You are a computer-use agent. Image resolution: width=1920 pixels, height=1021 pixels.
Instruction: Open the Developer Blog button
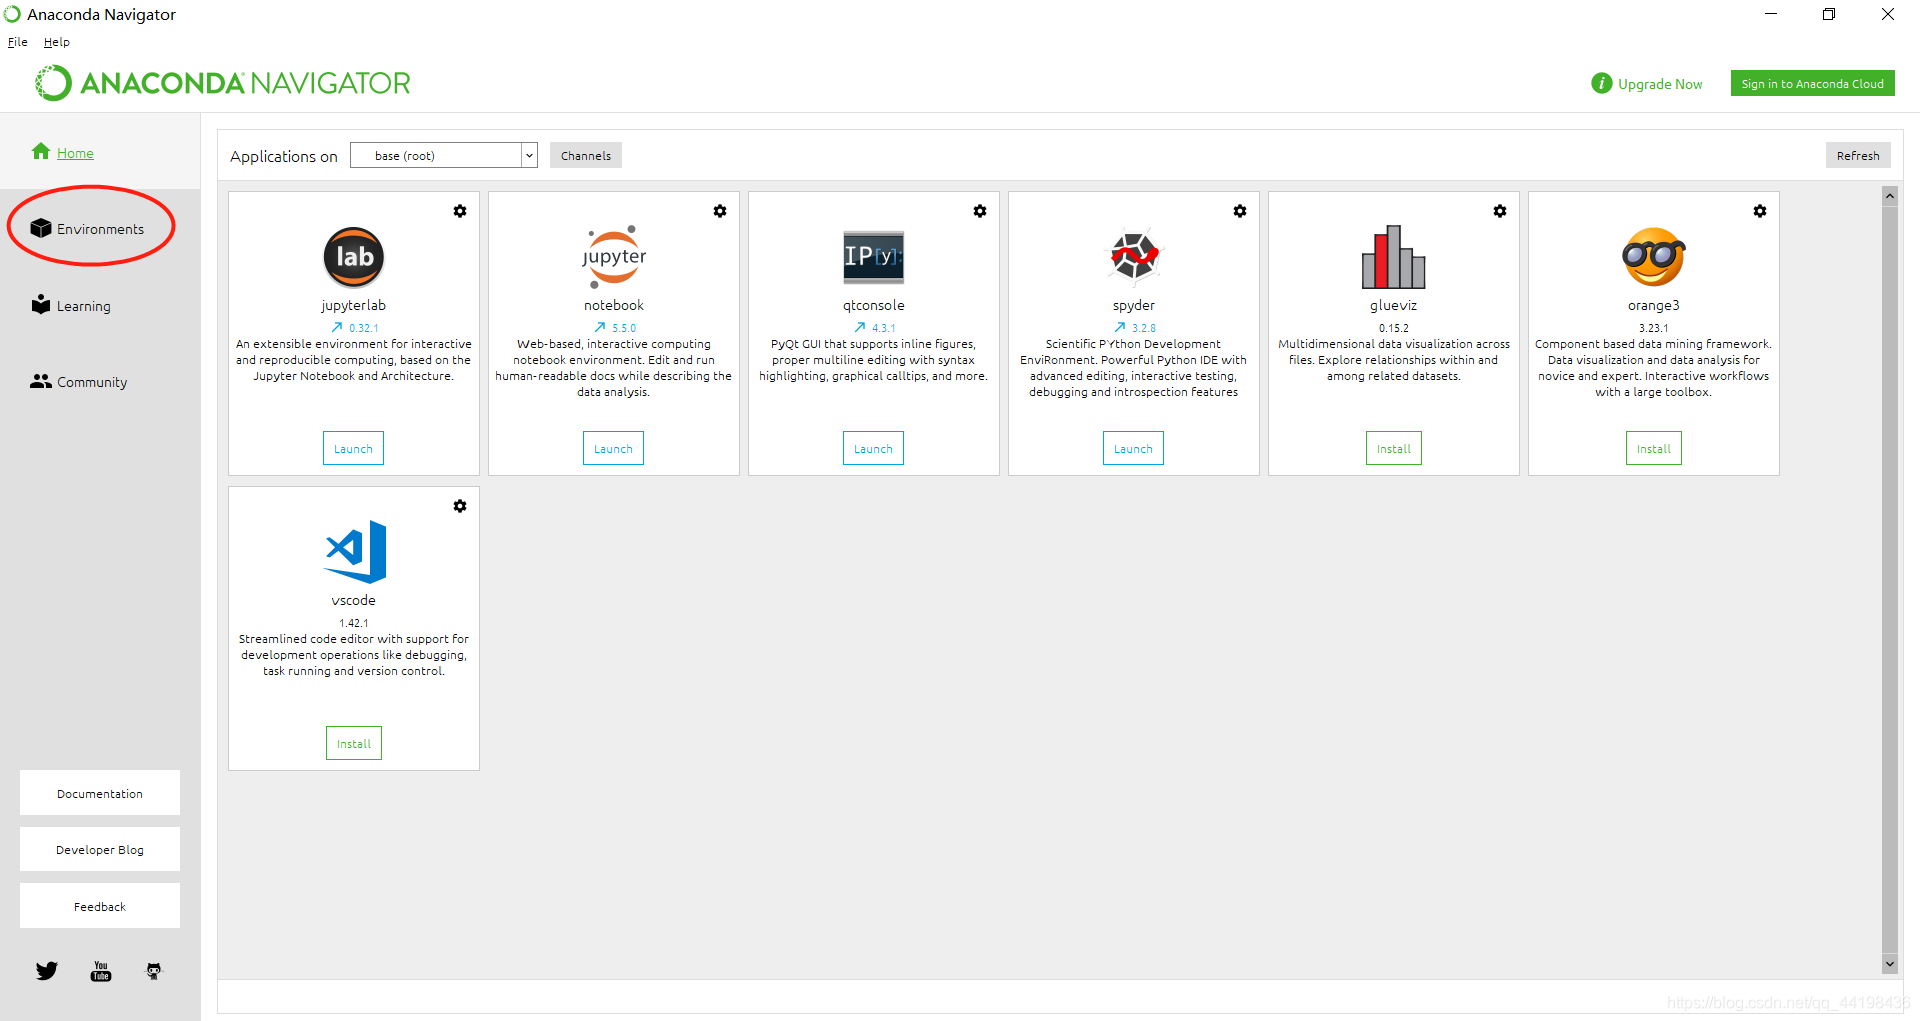pos(100,849)
